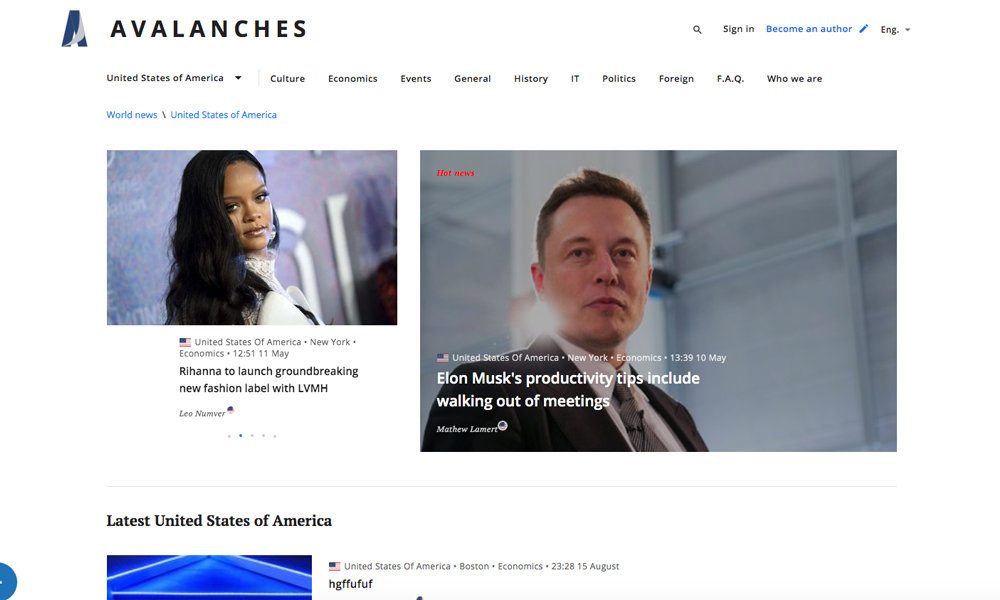Open the Politics category
Image resolution: width=1000 pixels, height=600 pixels.
click(619, 78)
